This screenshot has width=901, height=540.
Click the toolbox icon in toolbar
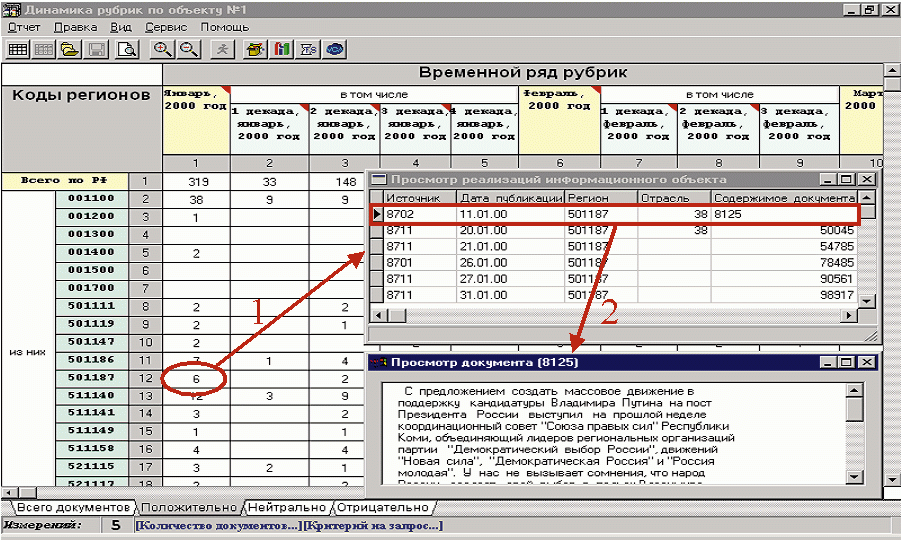pos(255,49)
